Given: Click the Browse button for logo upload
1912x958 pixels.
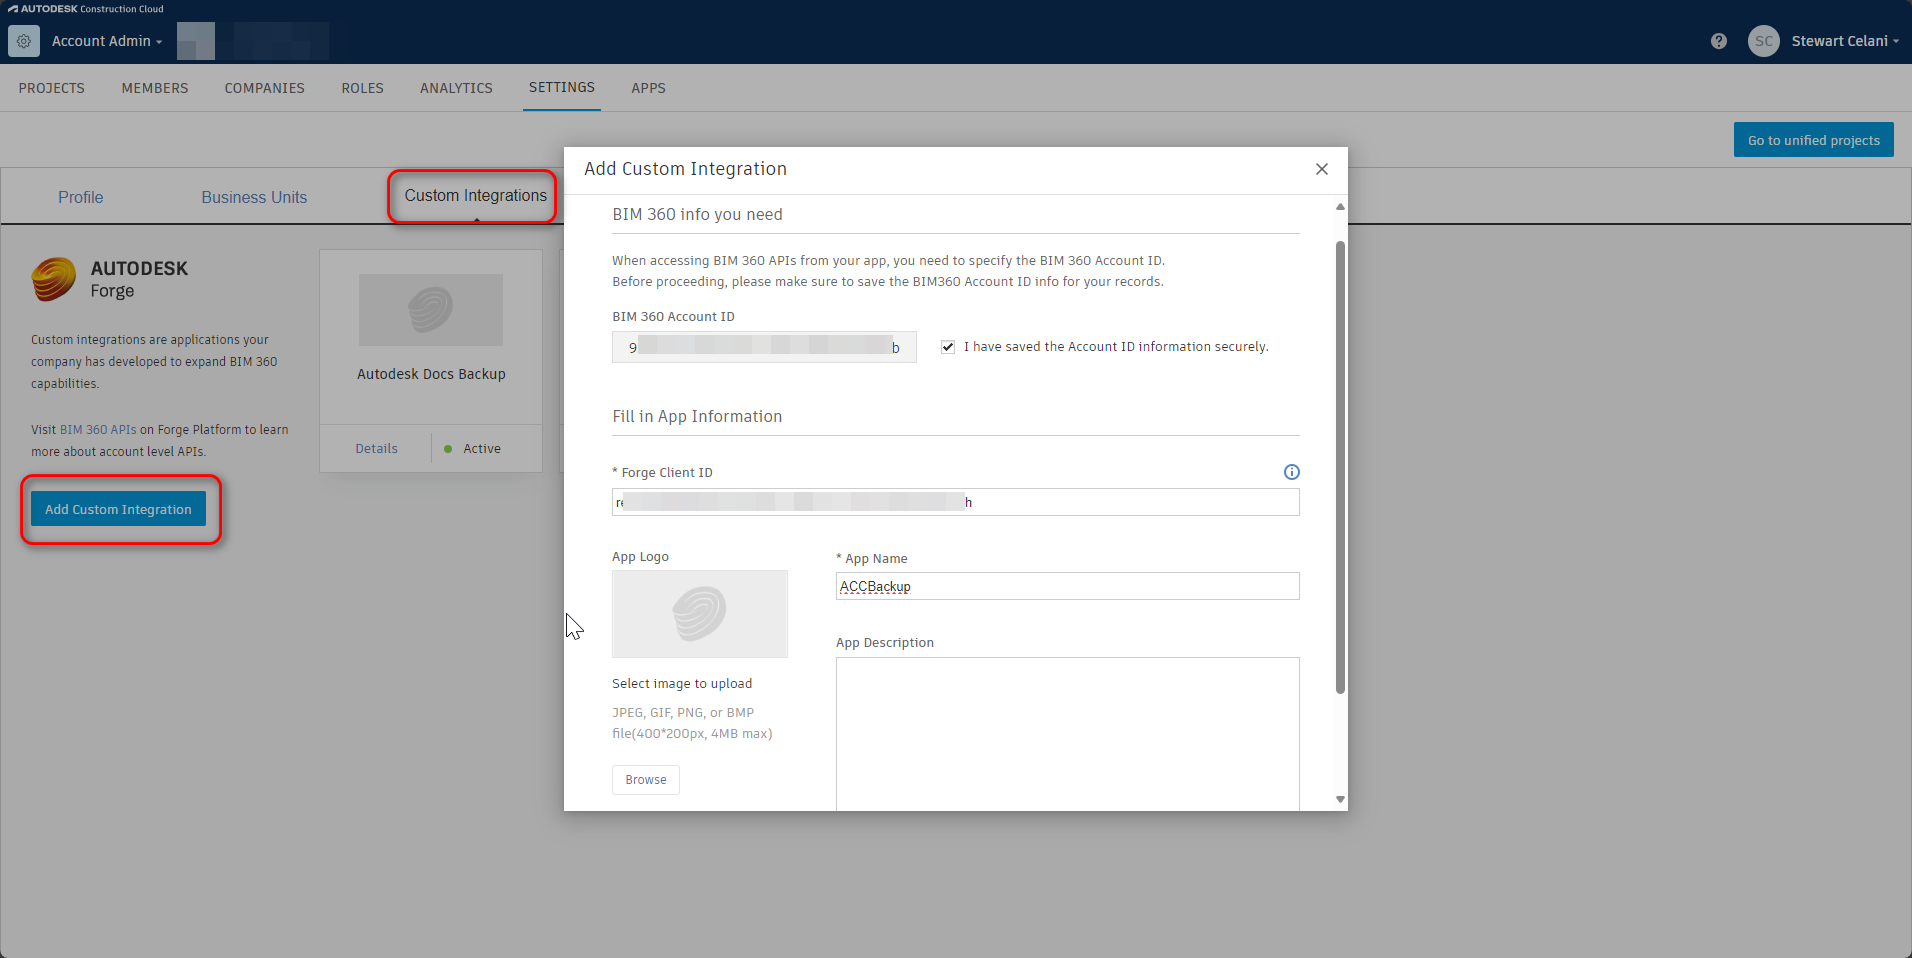Looking at the screenshot, I should [x=646, y=780].
